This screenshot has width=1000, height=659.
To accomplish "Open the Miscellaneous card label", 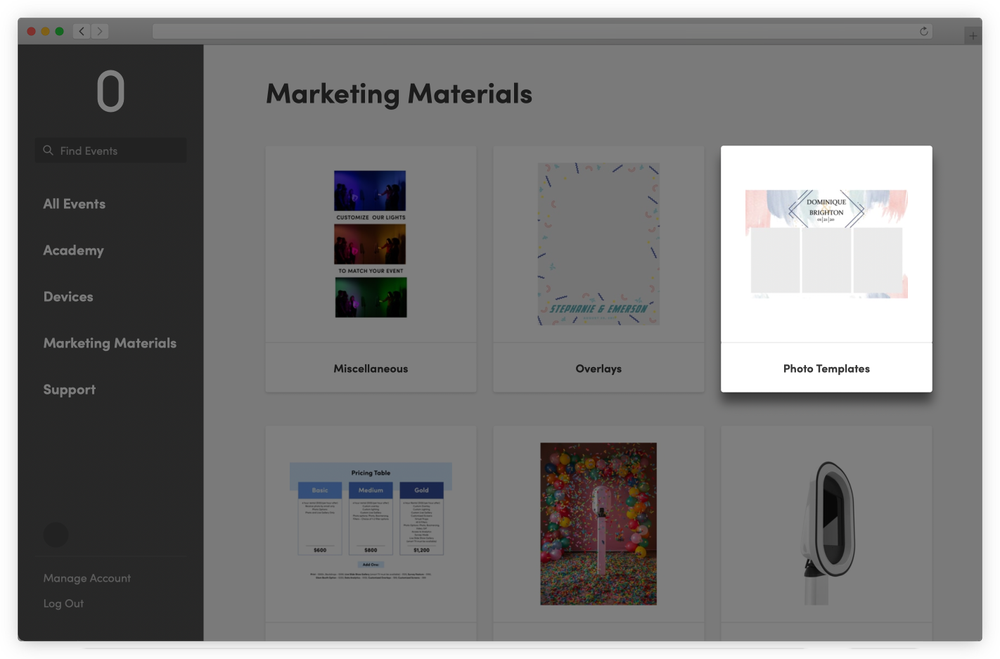I will click(371, 369).
